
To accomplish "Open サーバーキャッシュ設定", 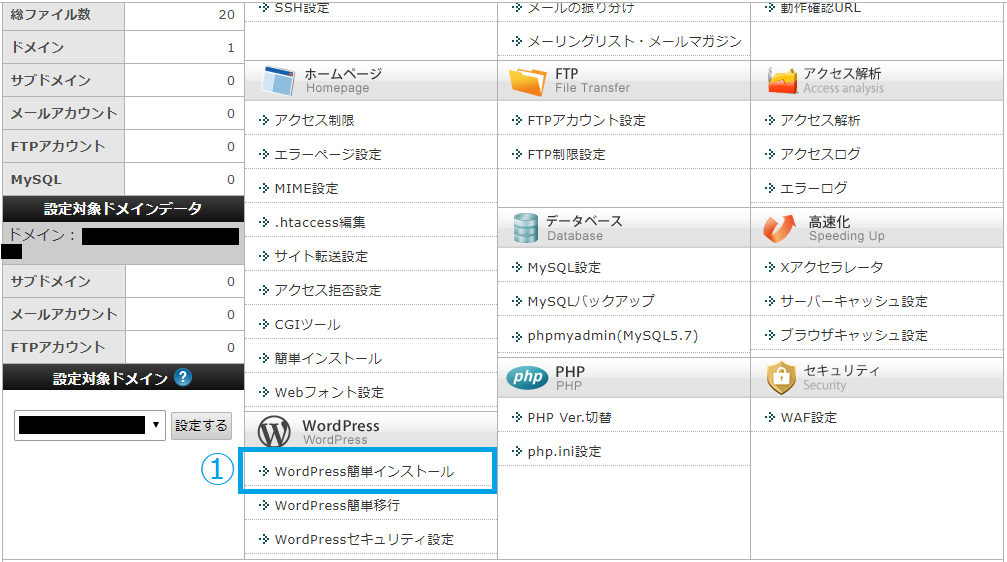I will 854,301.
